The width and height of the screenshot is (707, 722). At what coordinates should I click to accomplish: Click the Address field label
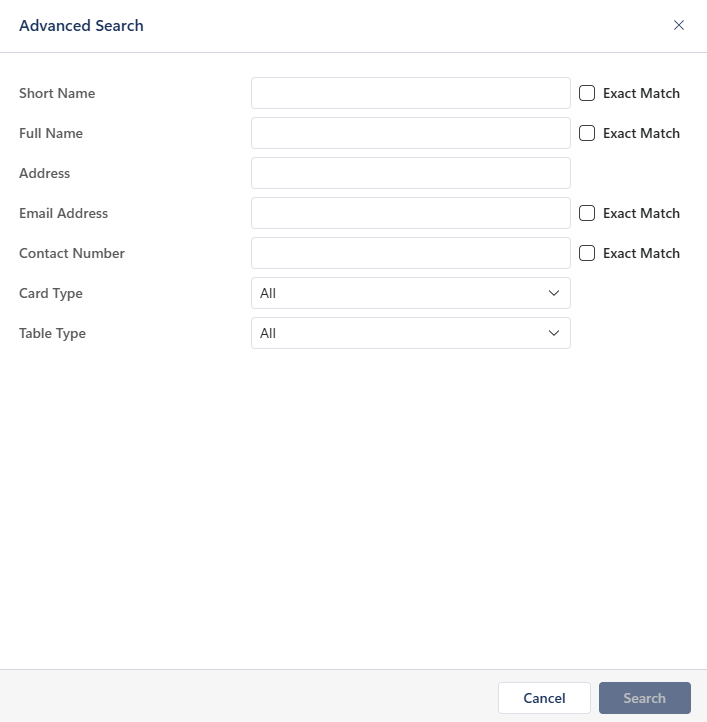pos(45,173)
